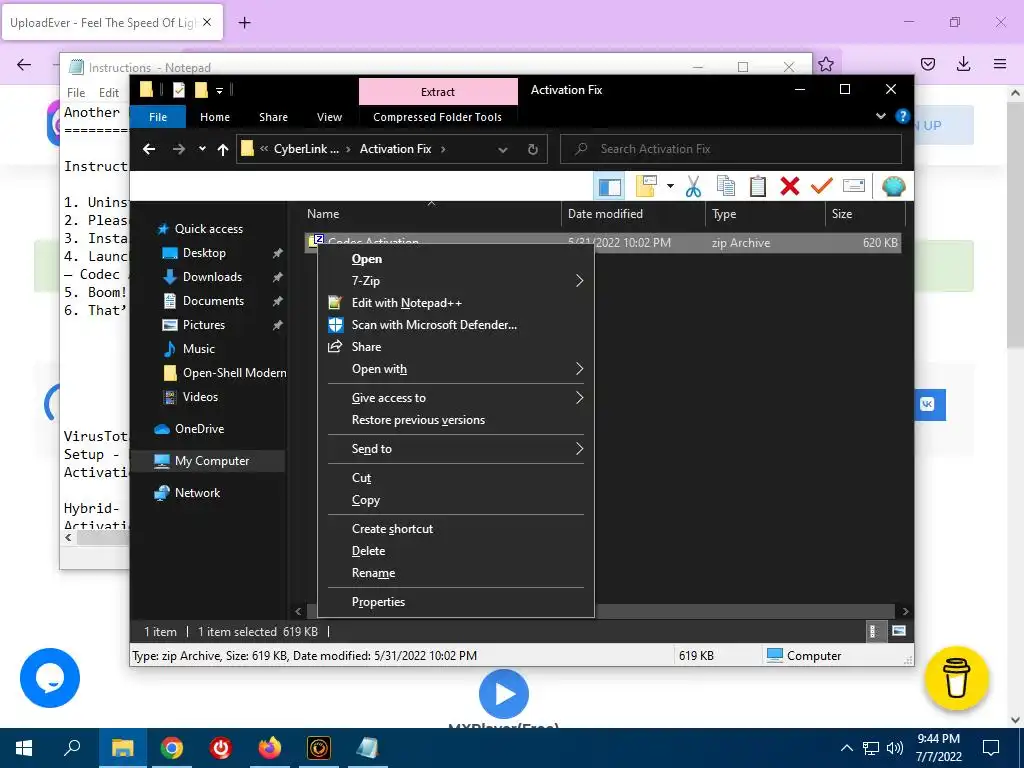Image resolution: width=1024 pixels, height=768 pixels.
Task: Open the Open-Shell Modern folder
Action: 234,373
